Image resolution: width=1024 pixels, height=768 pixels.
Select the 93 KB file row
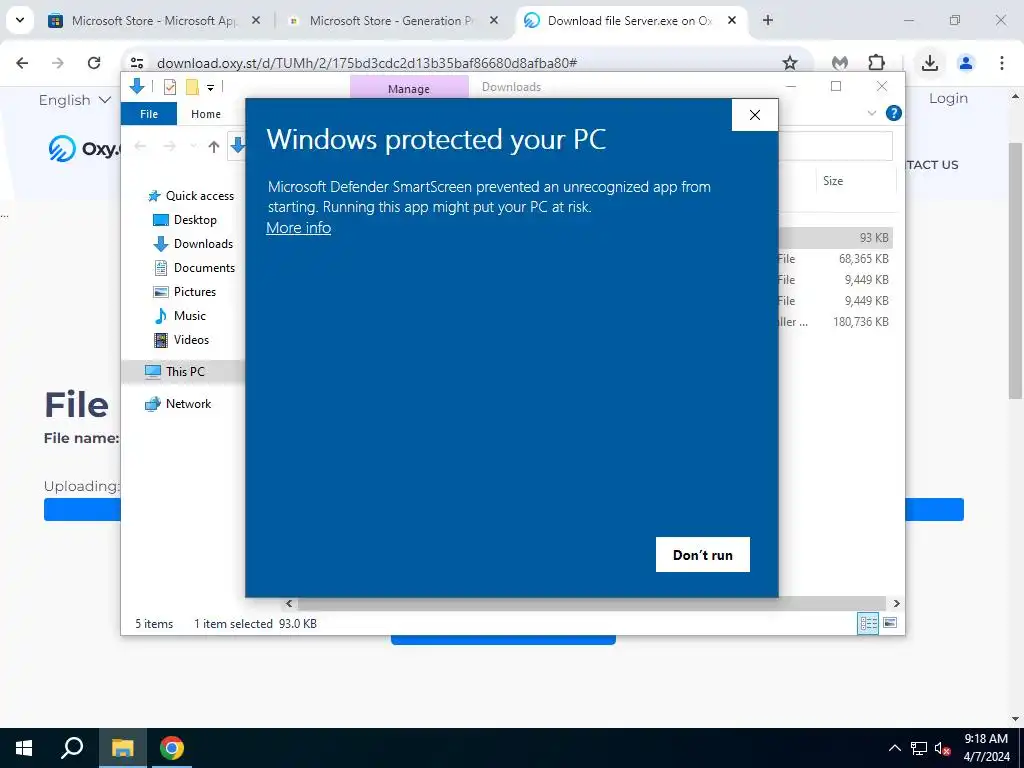(x=836, y=238)
